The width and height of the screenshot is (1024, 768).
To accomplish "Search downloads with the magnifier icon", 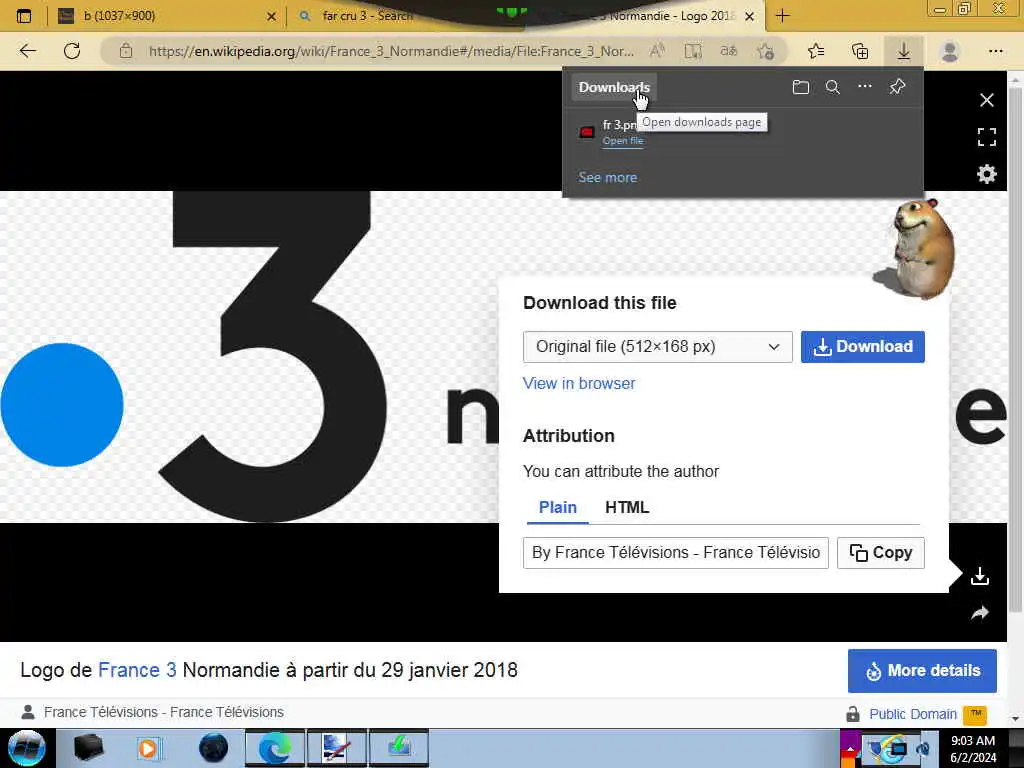I will pyautogui.click(x=833, y=87).
